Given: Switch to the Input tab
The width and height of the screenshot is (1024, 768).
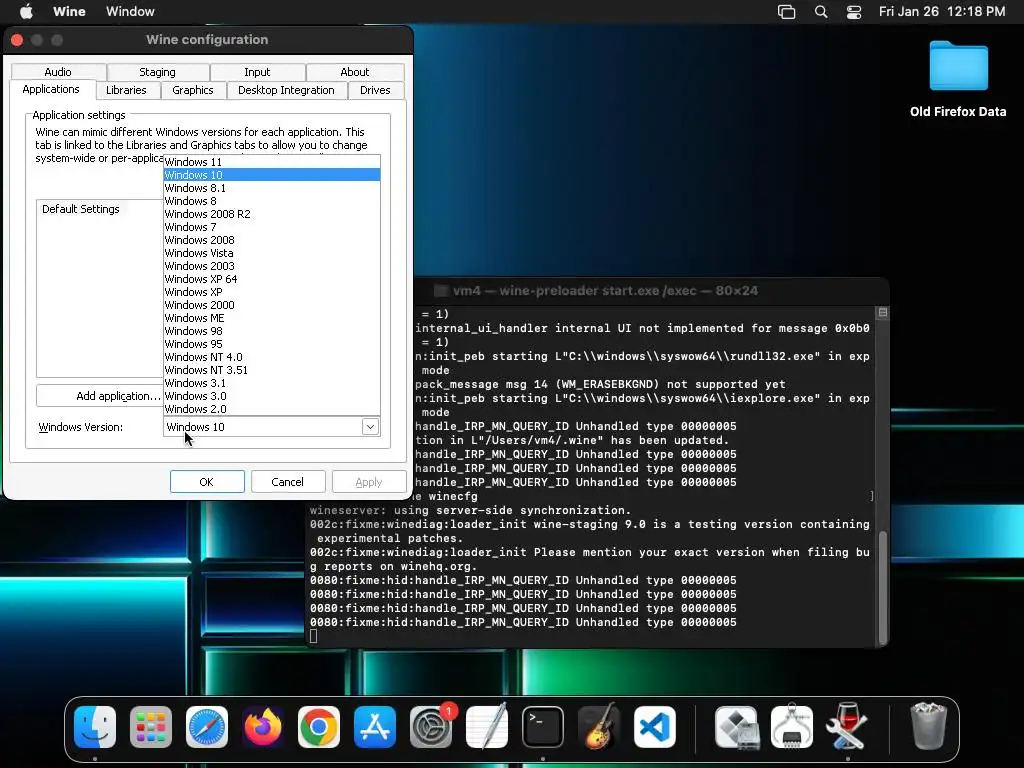Looking at the screenshot, I should pos(257,72).
